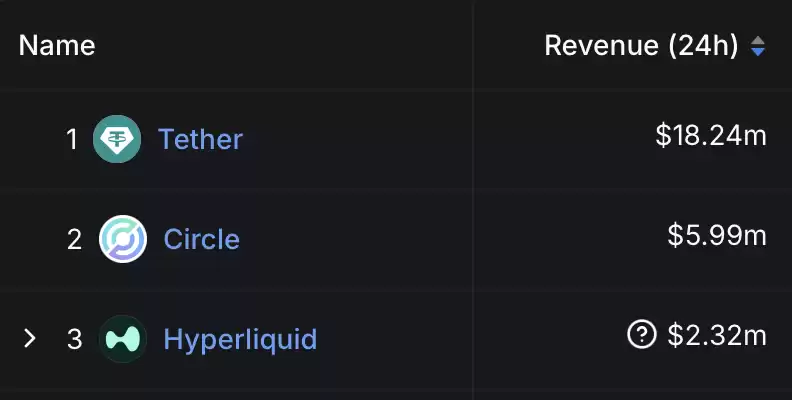Screen dimensions: 792x400
Task: Click the divider between Name and Revenue columns
Action: pyautogui.click(x=473, y=200)
